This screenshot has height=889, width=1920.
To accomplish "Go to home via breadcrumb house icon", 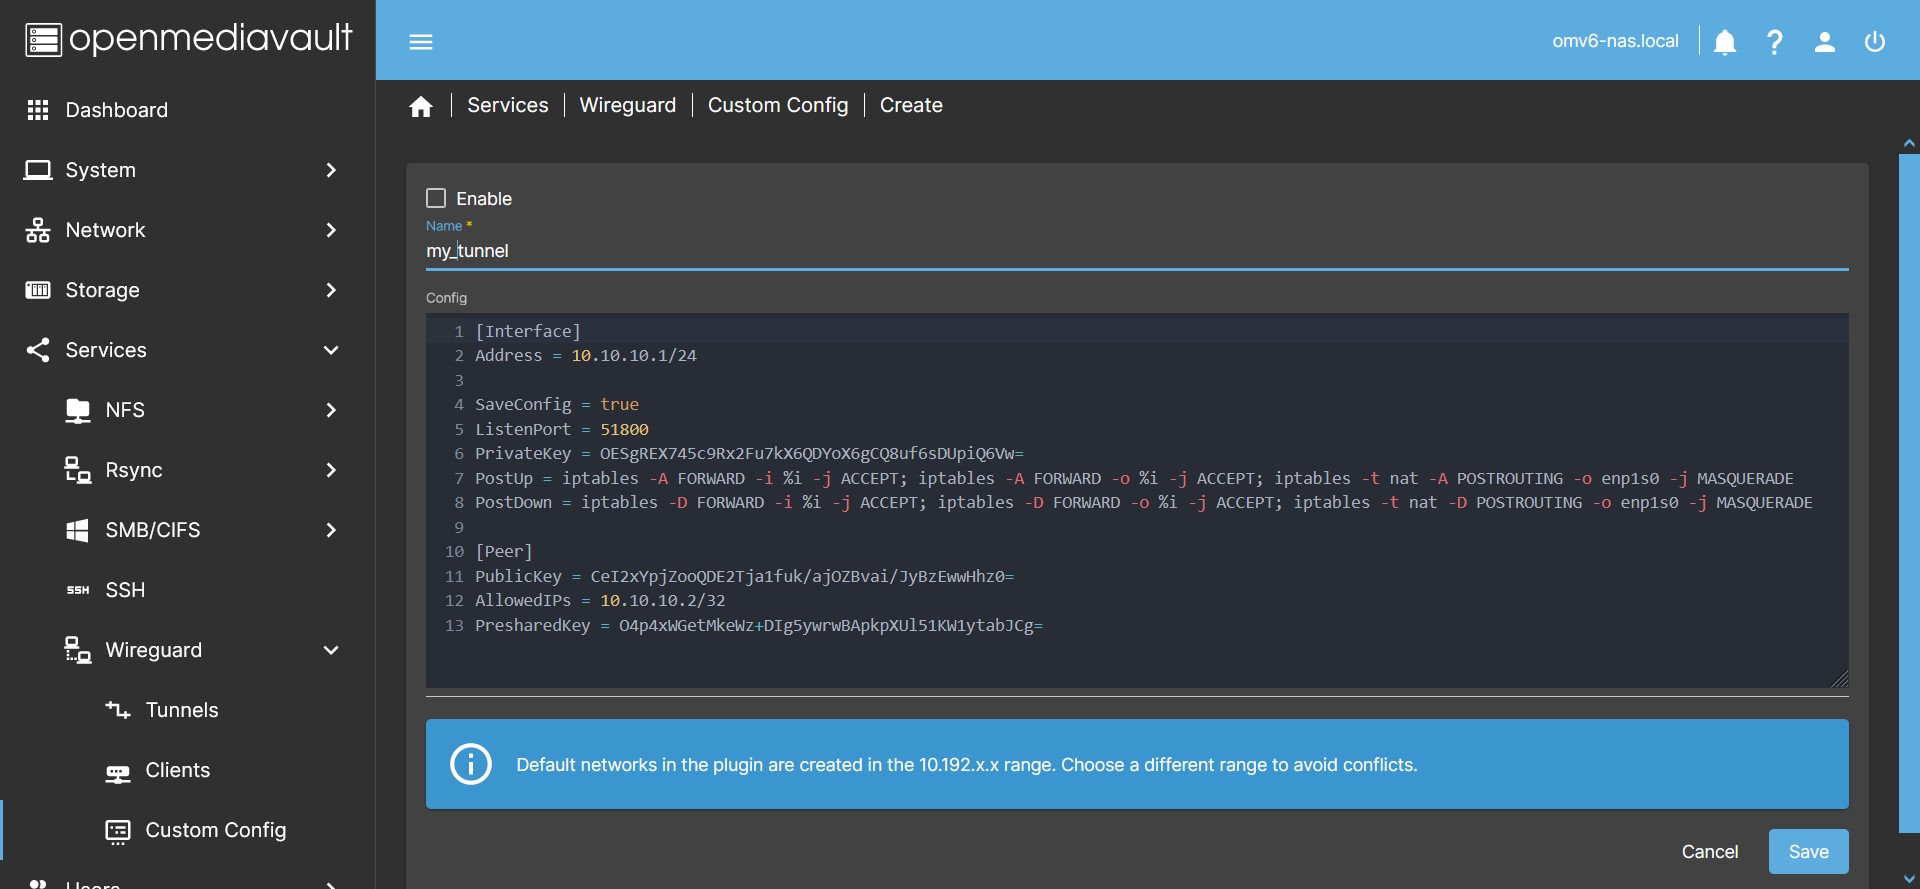I will pyautogui.click(x=421, y=106).
